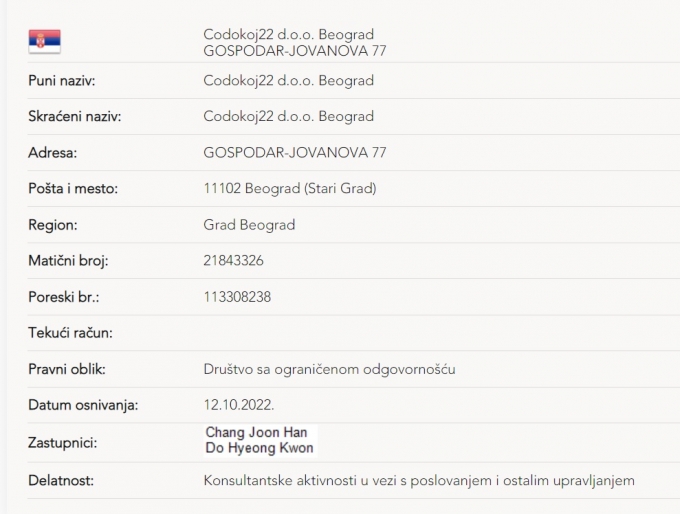Select Poreski br. number 113308238
Screen dimensions: 680x514
[237, 297]
